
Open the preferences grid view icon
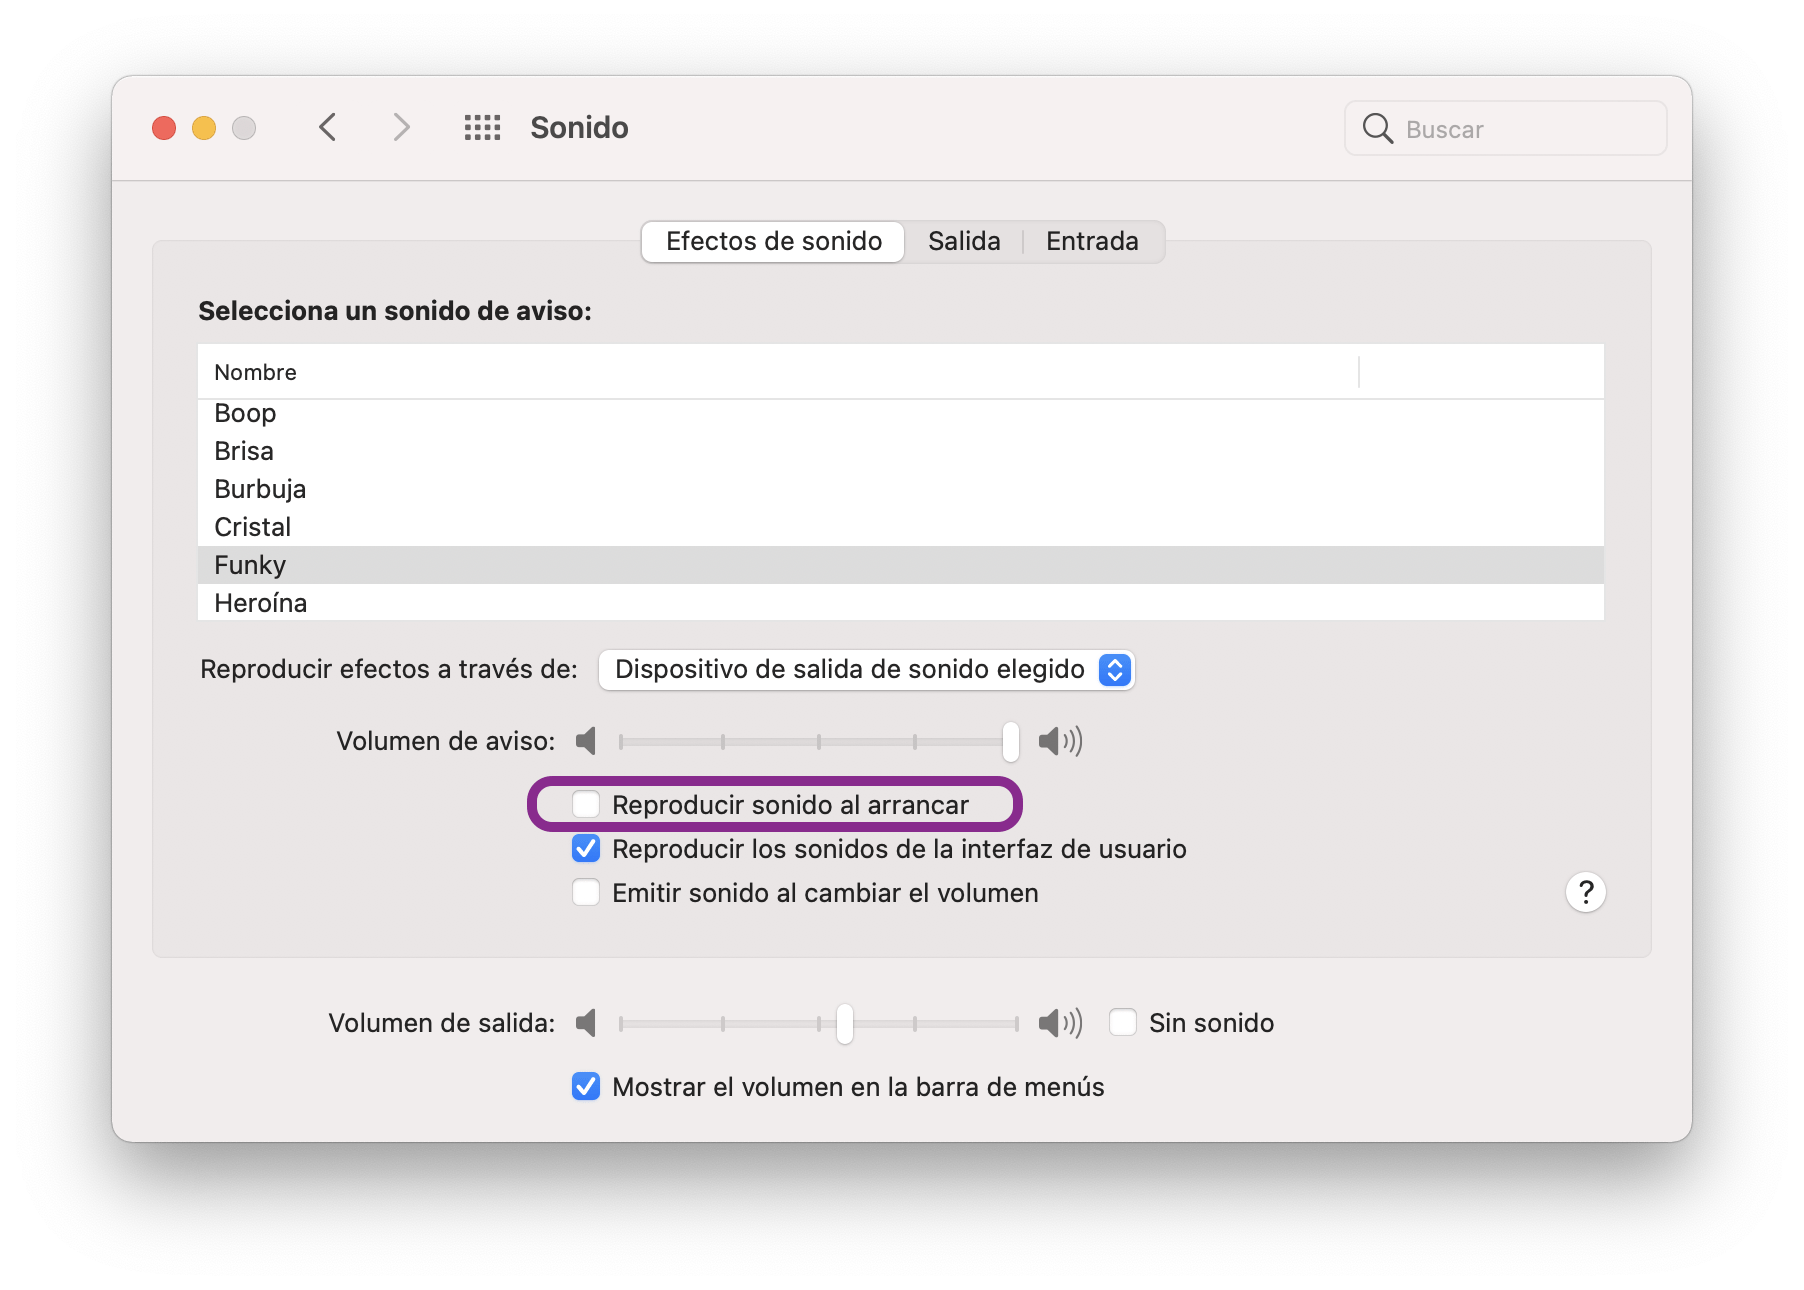coord(483,127)
